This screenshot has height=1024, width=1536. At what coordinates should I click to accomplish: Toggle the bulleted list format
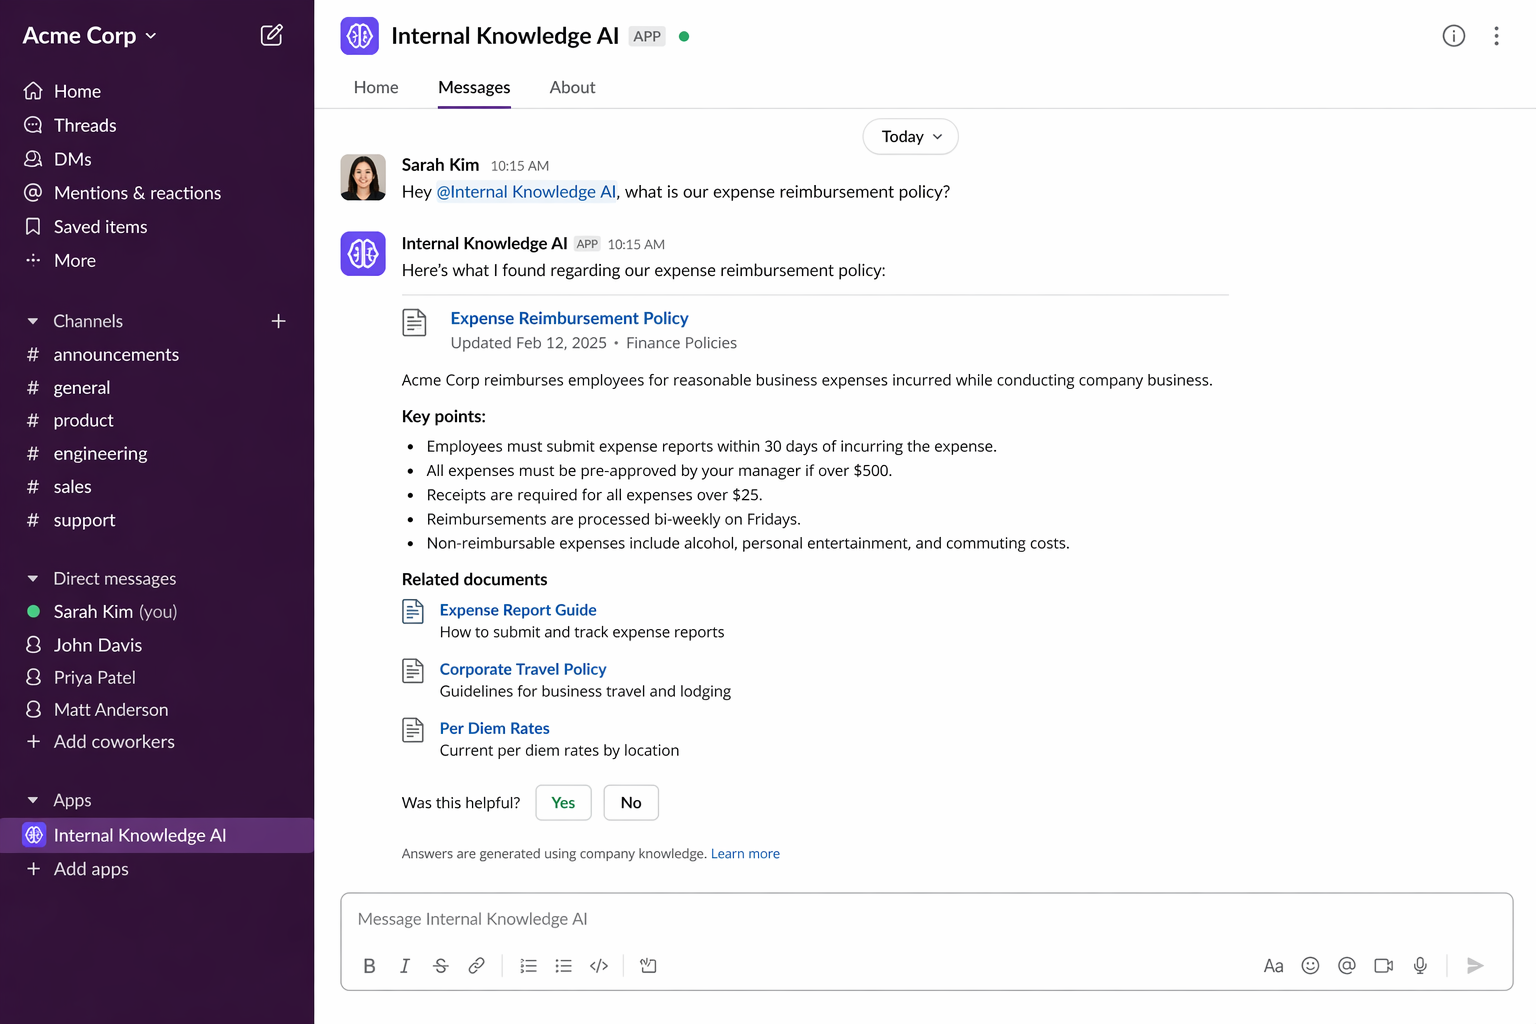563,965
